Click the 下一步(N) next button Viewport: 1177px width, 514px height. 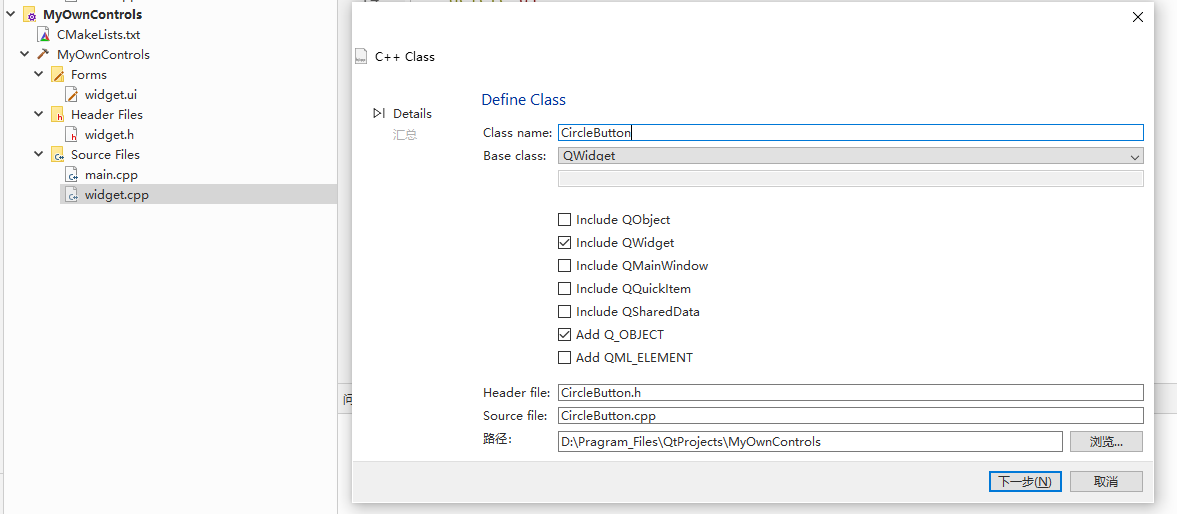click(1024, 482)
